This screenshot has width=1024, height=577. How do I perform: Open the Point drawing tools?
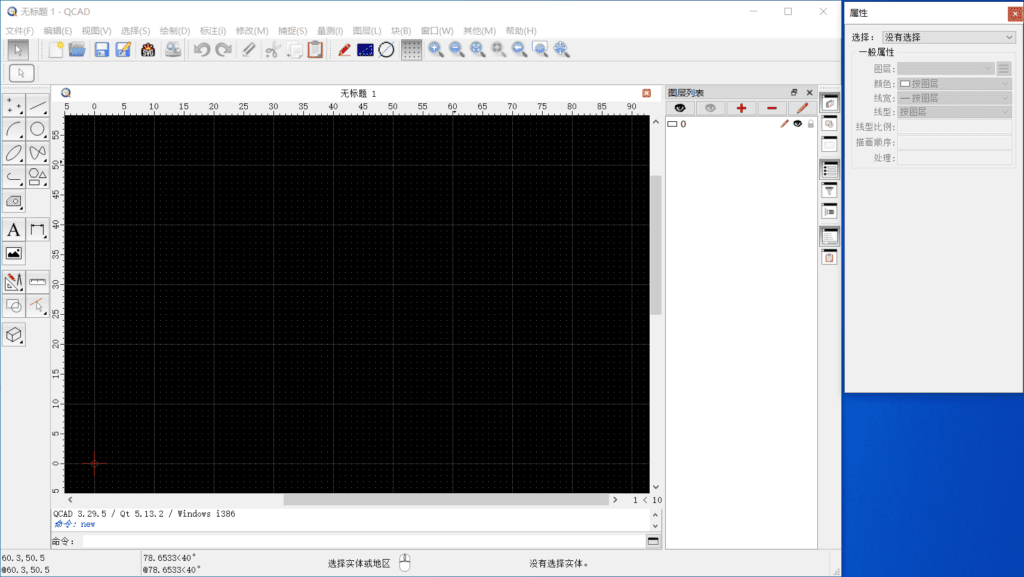coord(14,106)
